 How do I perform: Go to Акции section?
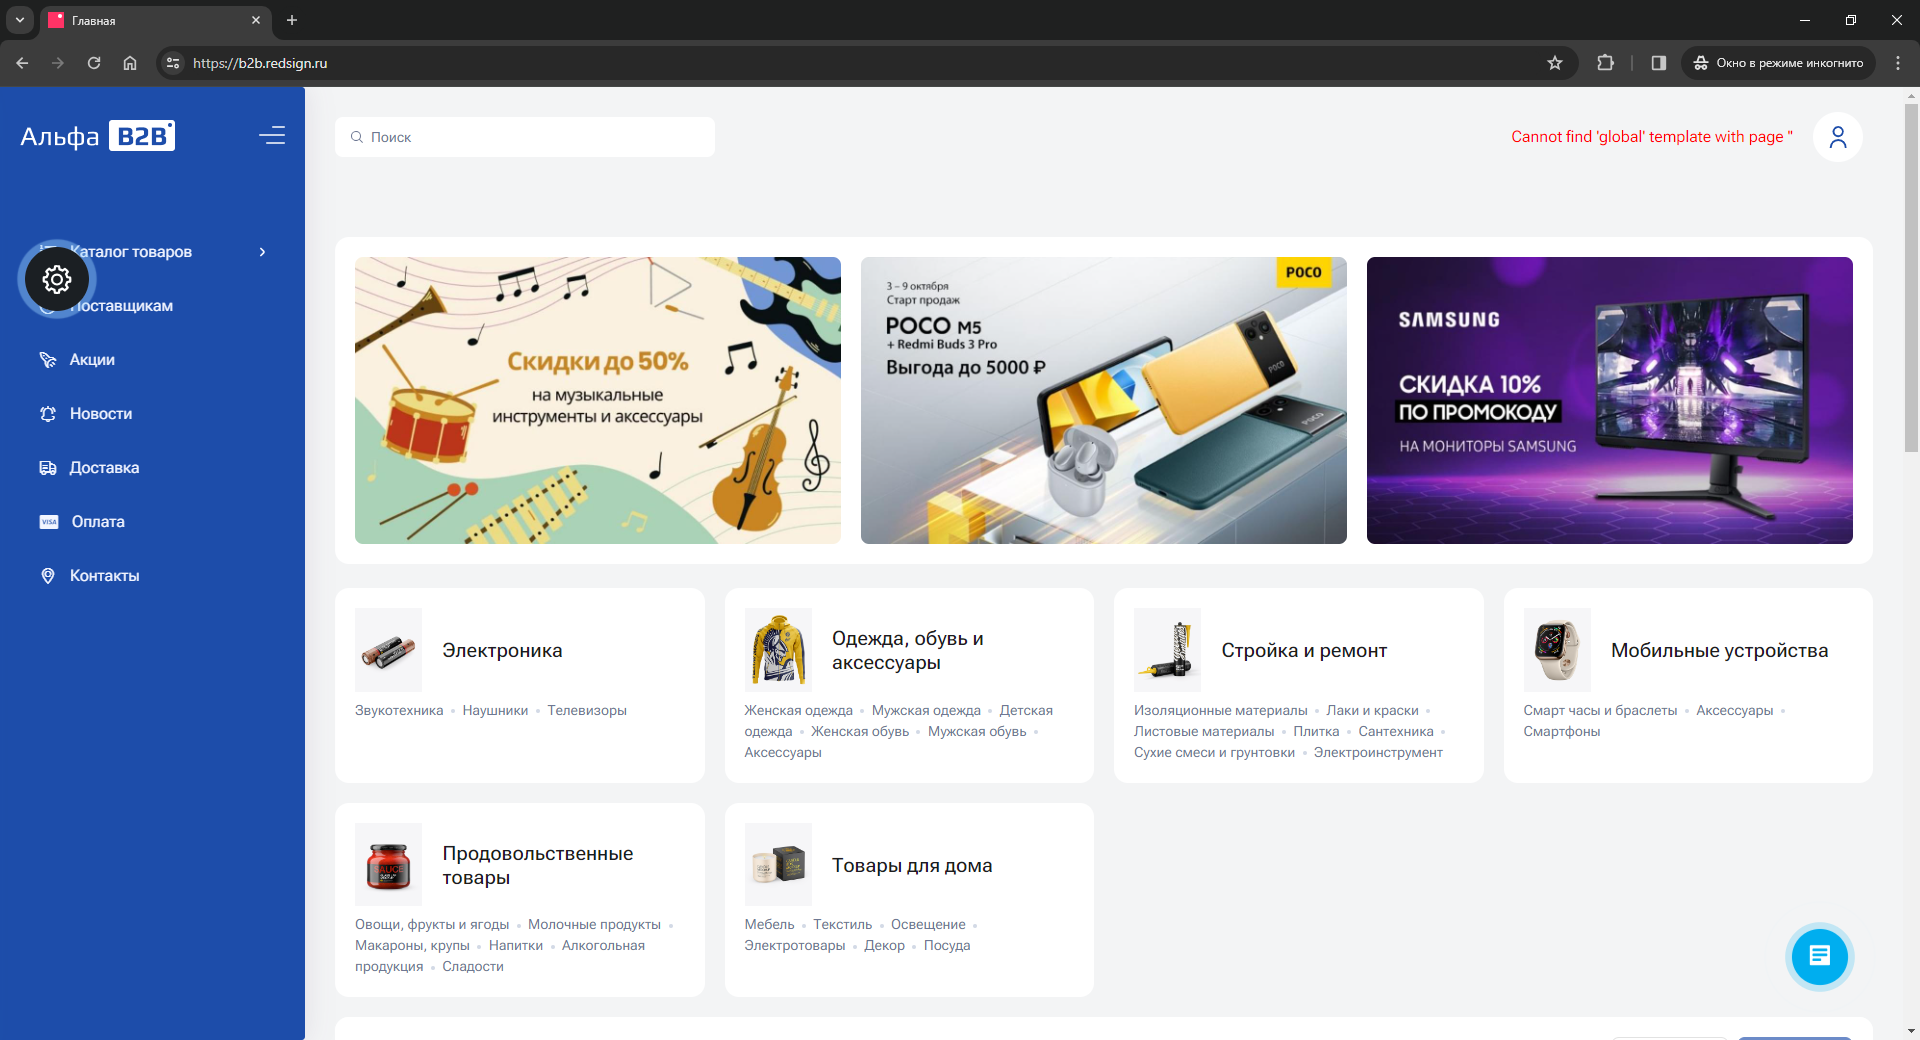92,360
